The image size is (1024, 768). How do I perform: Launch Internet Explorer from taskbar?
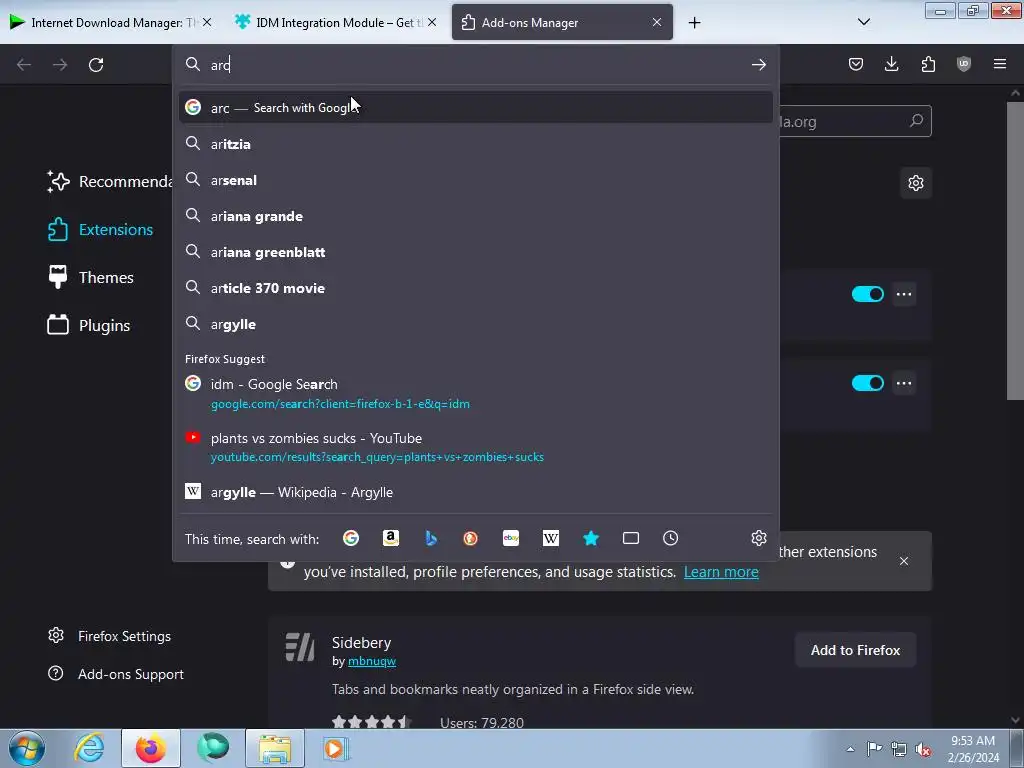[x=89, y=748]
